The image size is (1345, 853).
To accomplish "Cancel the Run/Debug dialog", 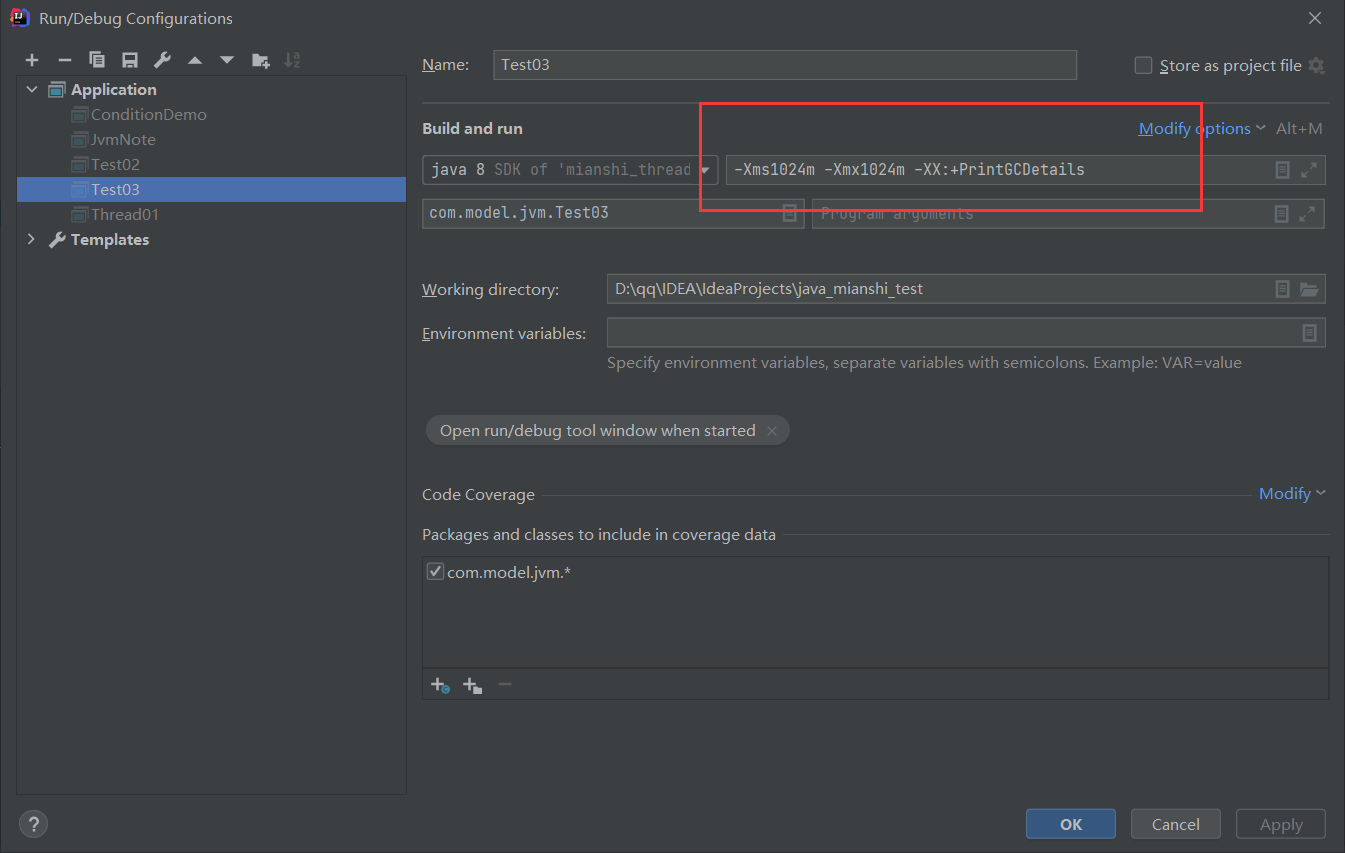I will (1176, 824).
